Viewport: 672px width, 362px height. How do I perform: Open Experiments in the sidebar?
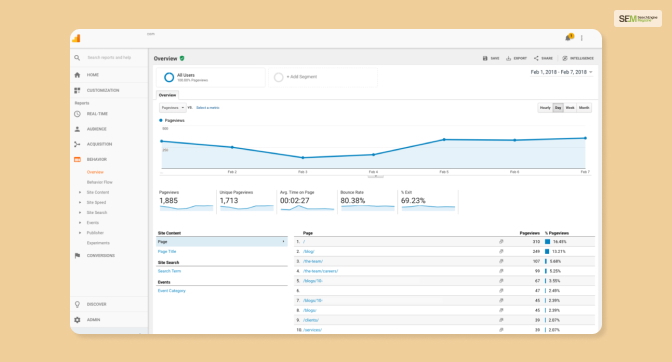click(98, 243)
